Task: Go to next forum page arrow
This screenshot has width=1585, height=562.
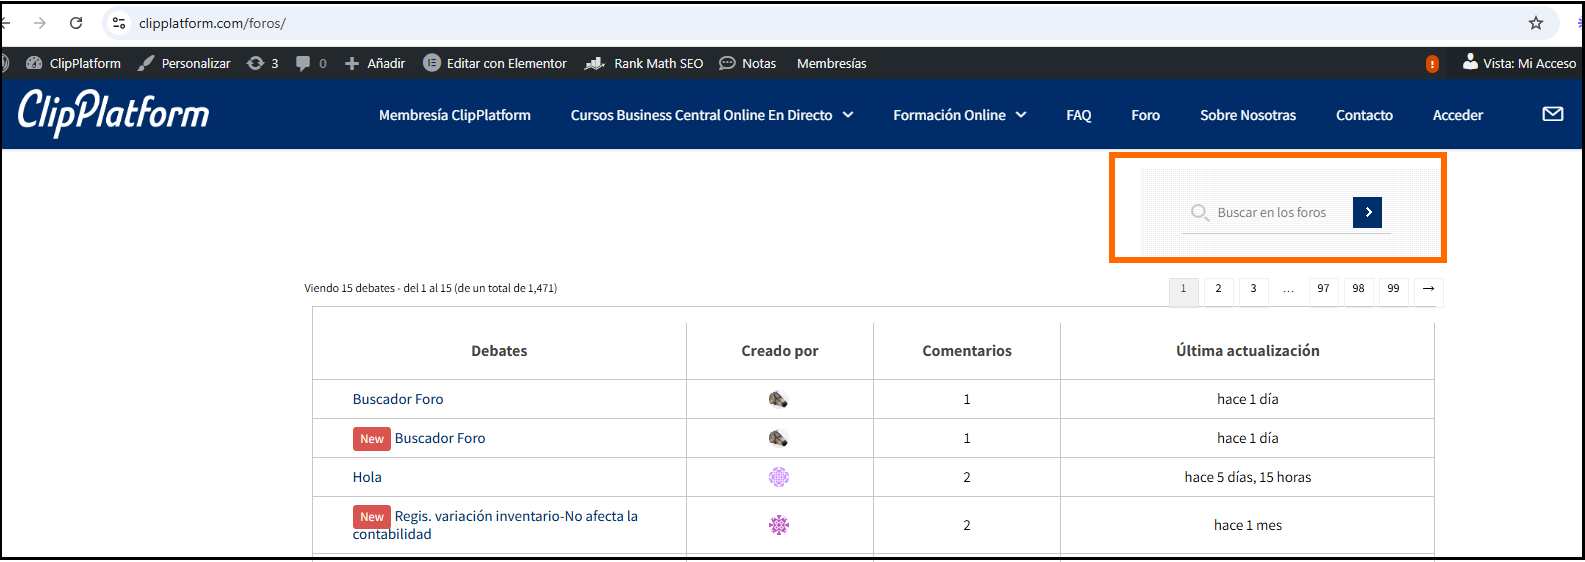Action: tap(1428, 289)
